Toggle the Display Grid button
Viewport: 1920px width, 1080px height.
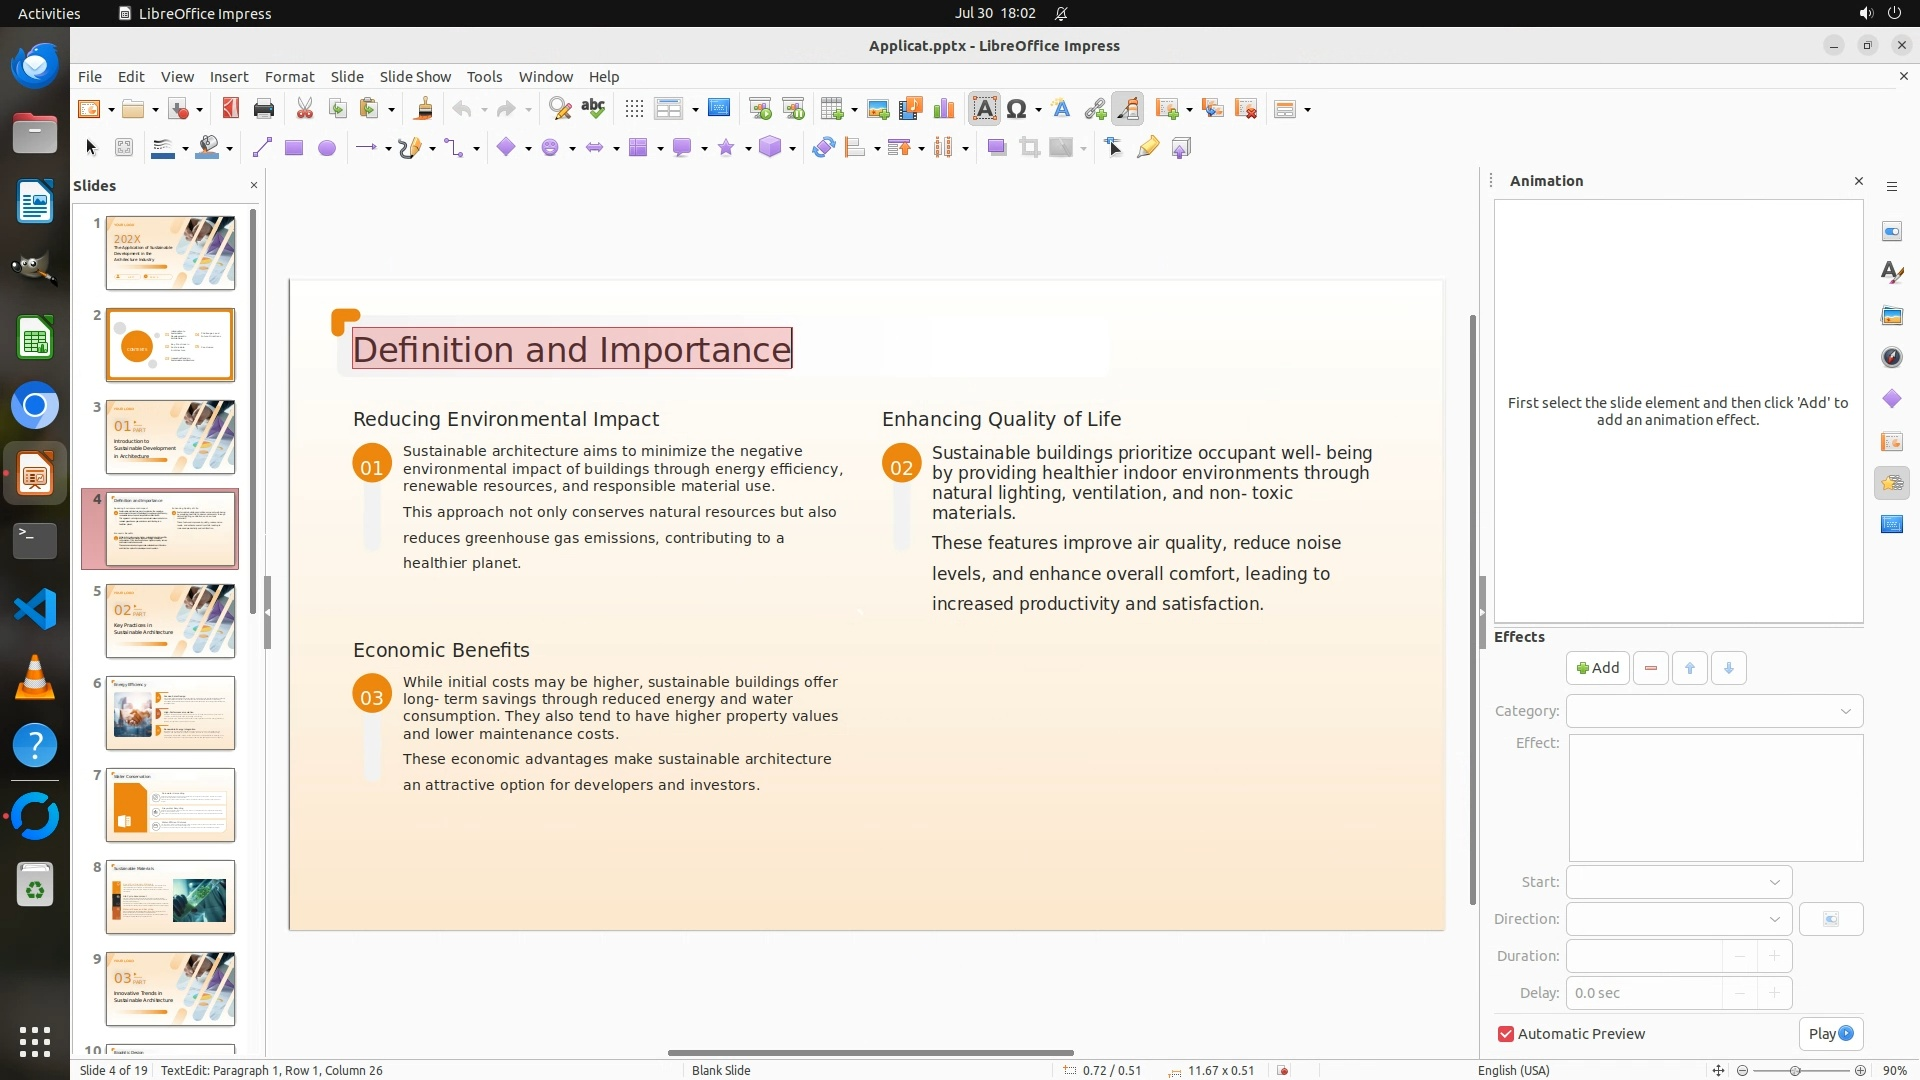[x=633, y=109]
